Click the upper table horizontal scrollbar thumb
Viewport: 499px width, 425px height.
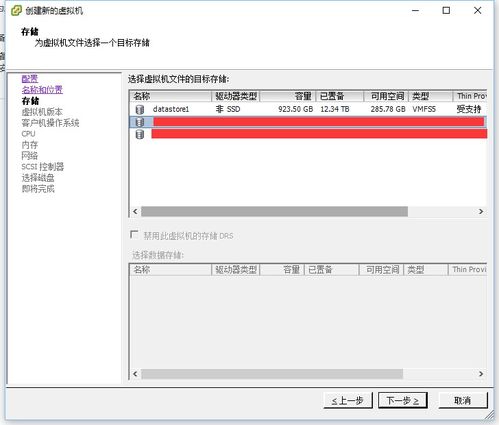point(274,211)
